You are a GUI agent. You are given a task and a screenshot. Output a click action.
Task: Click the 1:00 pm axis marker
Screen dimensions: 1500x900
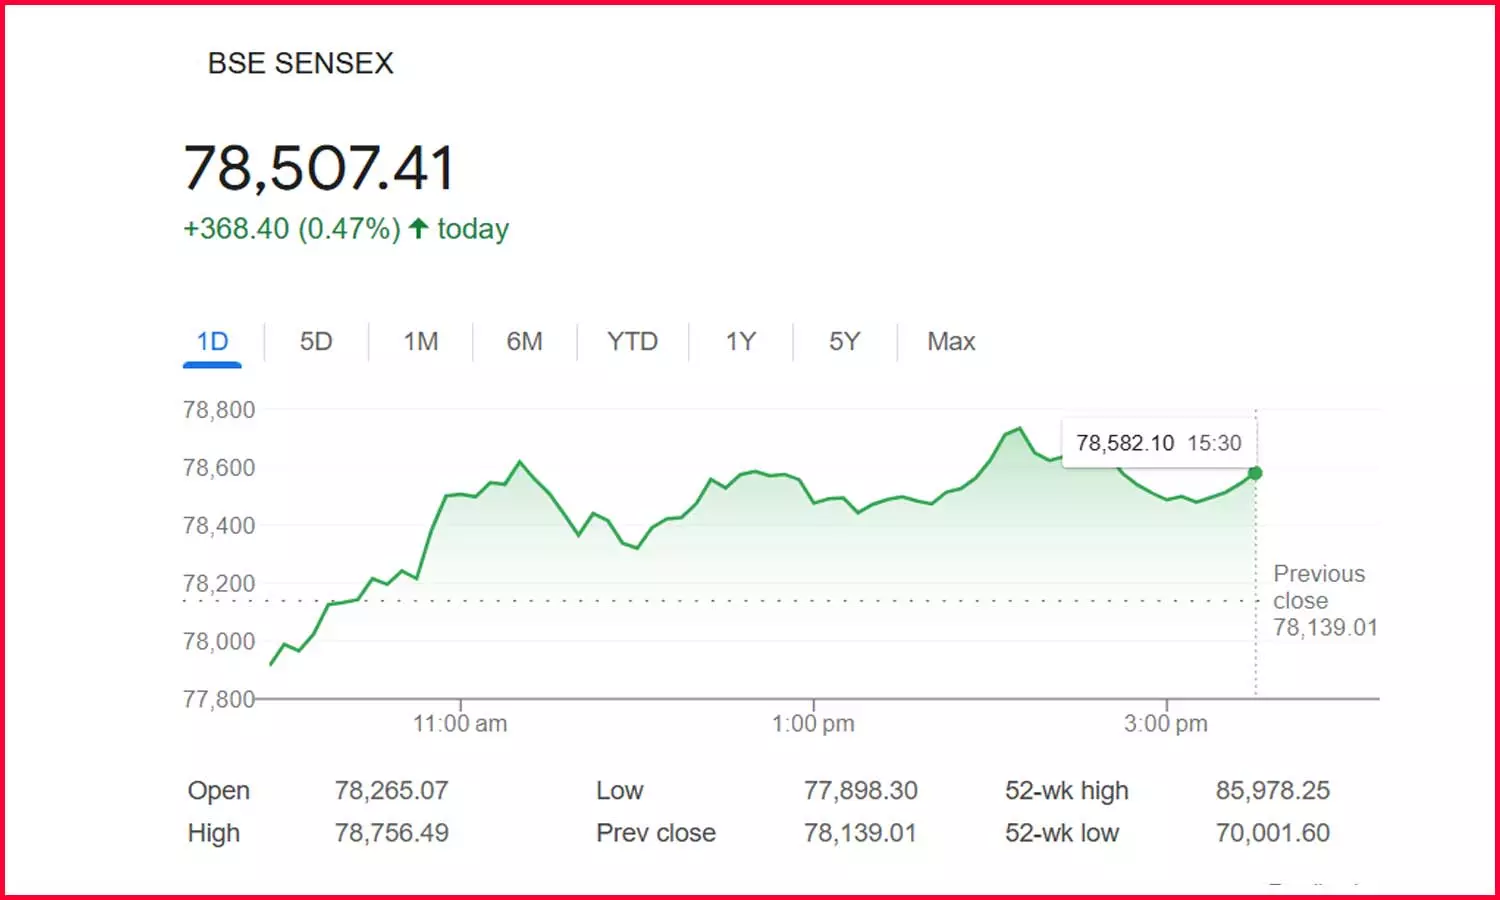pos(813,723)
